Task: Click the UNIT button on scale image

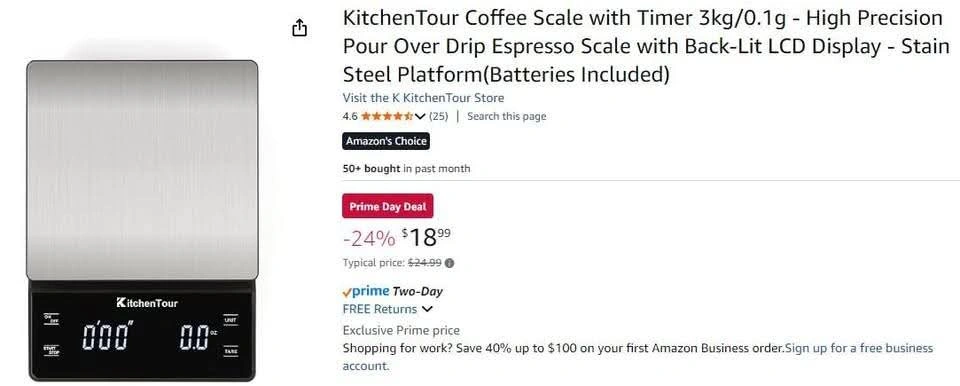Action: pyautogui.click(x=230, y=320)
